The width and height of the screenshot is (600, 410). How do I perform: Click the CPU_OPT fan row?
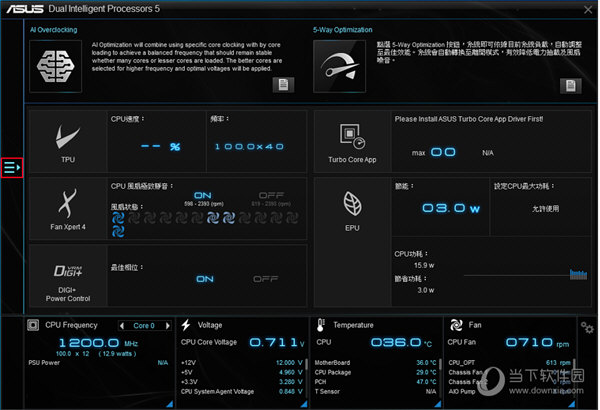coord(509,363)
